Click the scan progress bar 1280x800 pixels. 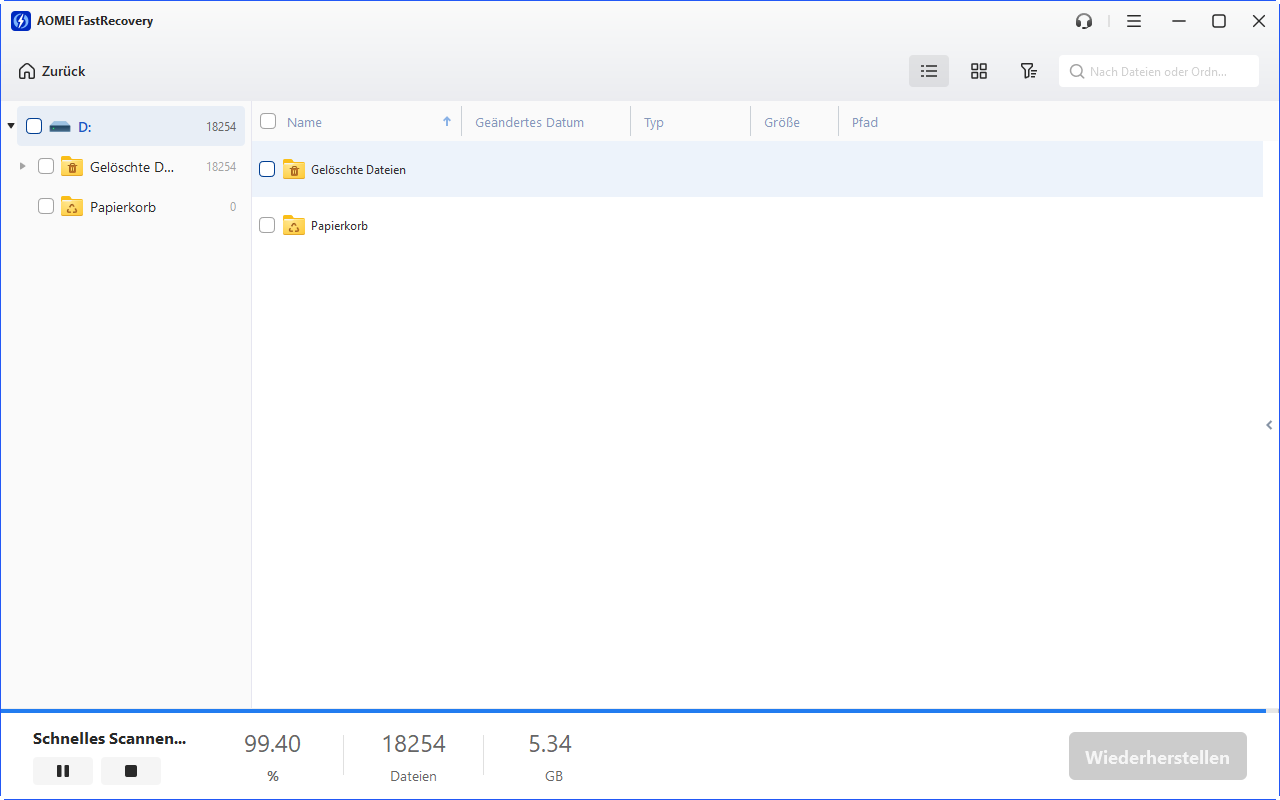click(640, 711)
